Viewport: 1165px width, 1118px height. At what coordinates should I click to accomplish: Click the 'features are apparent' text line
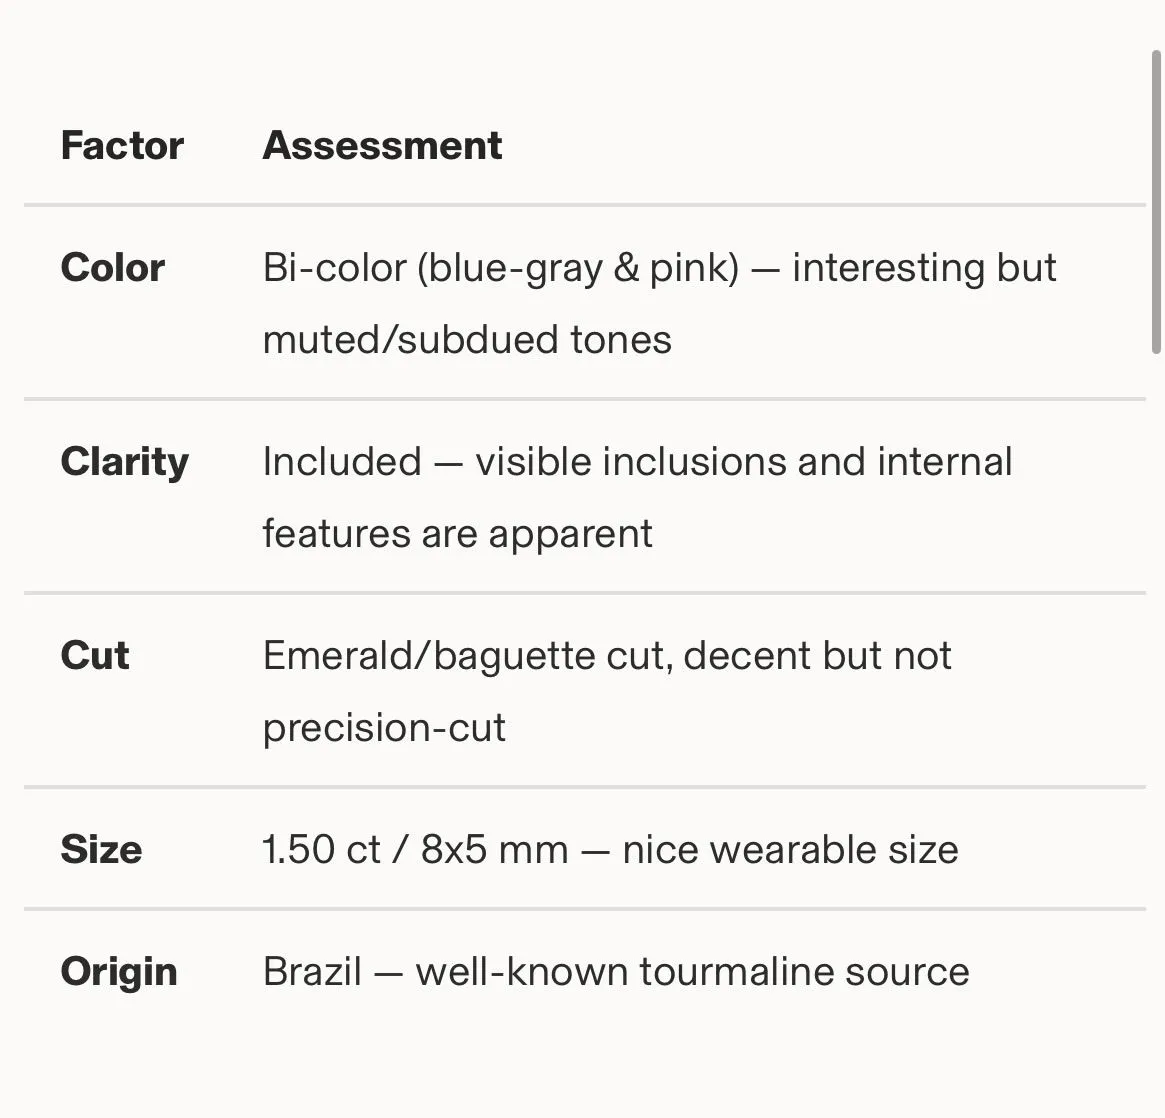tap(458, 534)
